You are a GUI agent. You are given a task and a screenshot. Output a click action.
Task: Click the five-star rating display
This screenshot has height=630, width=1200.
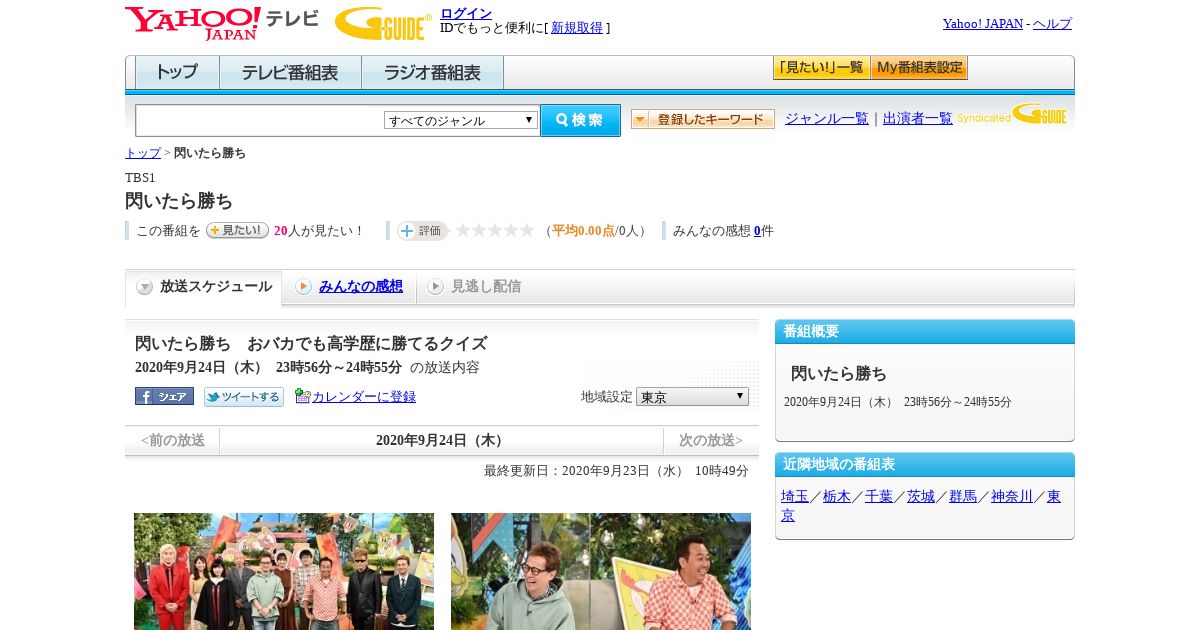tap(495, 230)
